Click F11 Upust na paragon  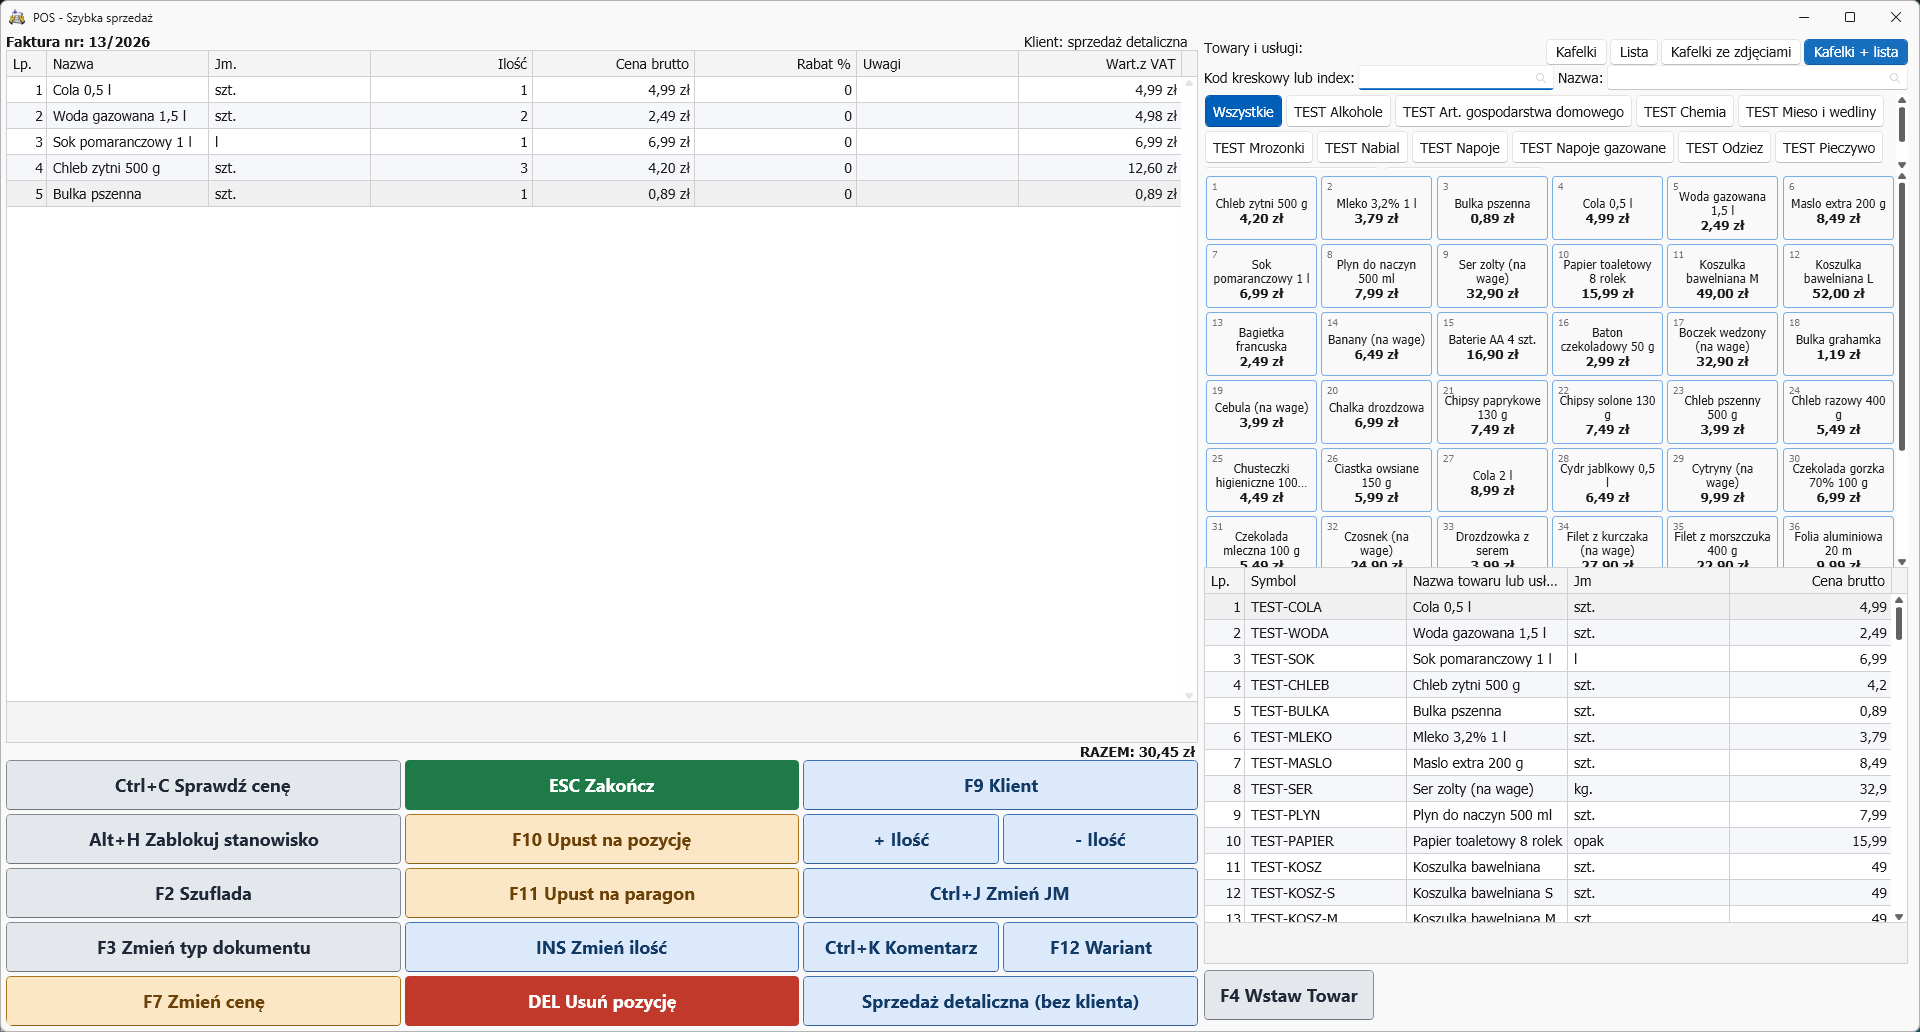coord(602,894)
